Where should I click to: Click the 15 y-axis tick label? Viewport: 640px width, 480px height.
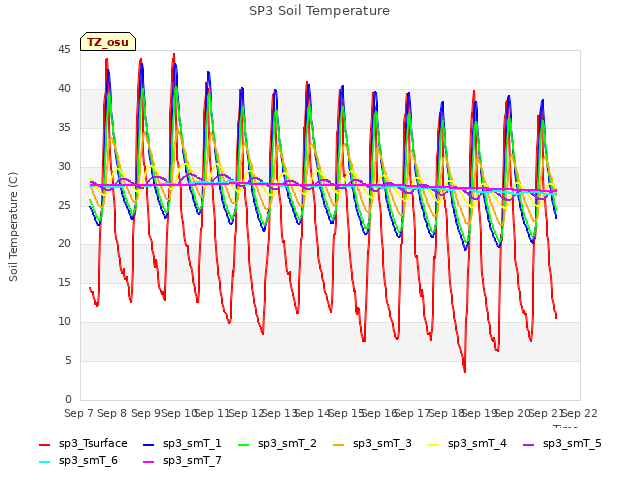click(64, 282)
